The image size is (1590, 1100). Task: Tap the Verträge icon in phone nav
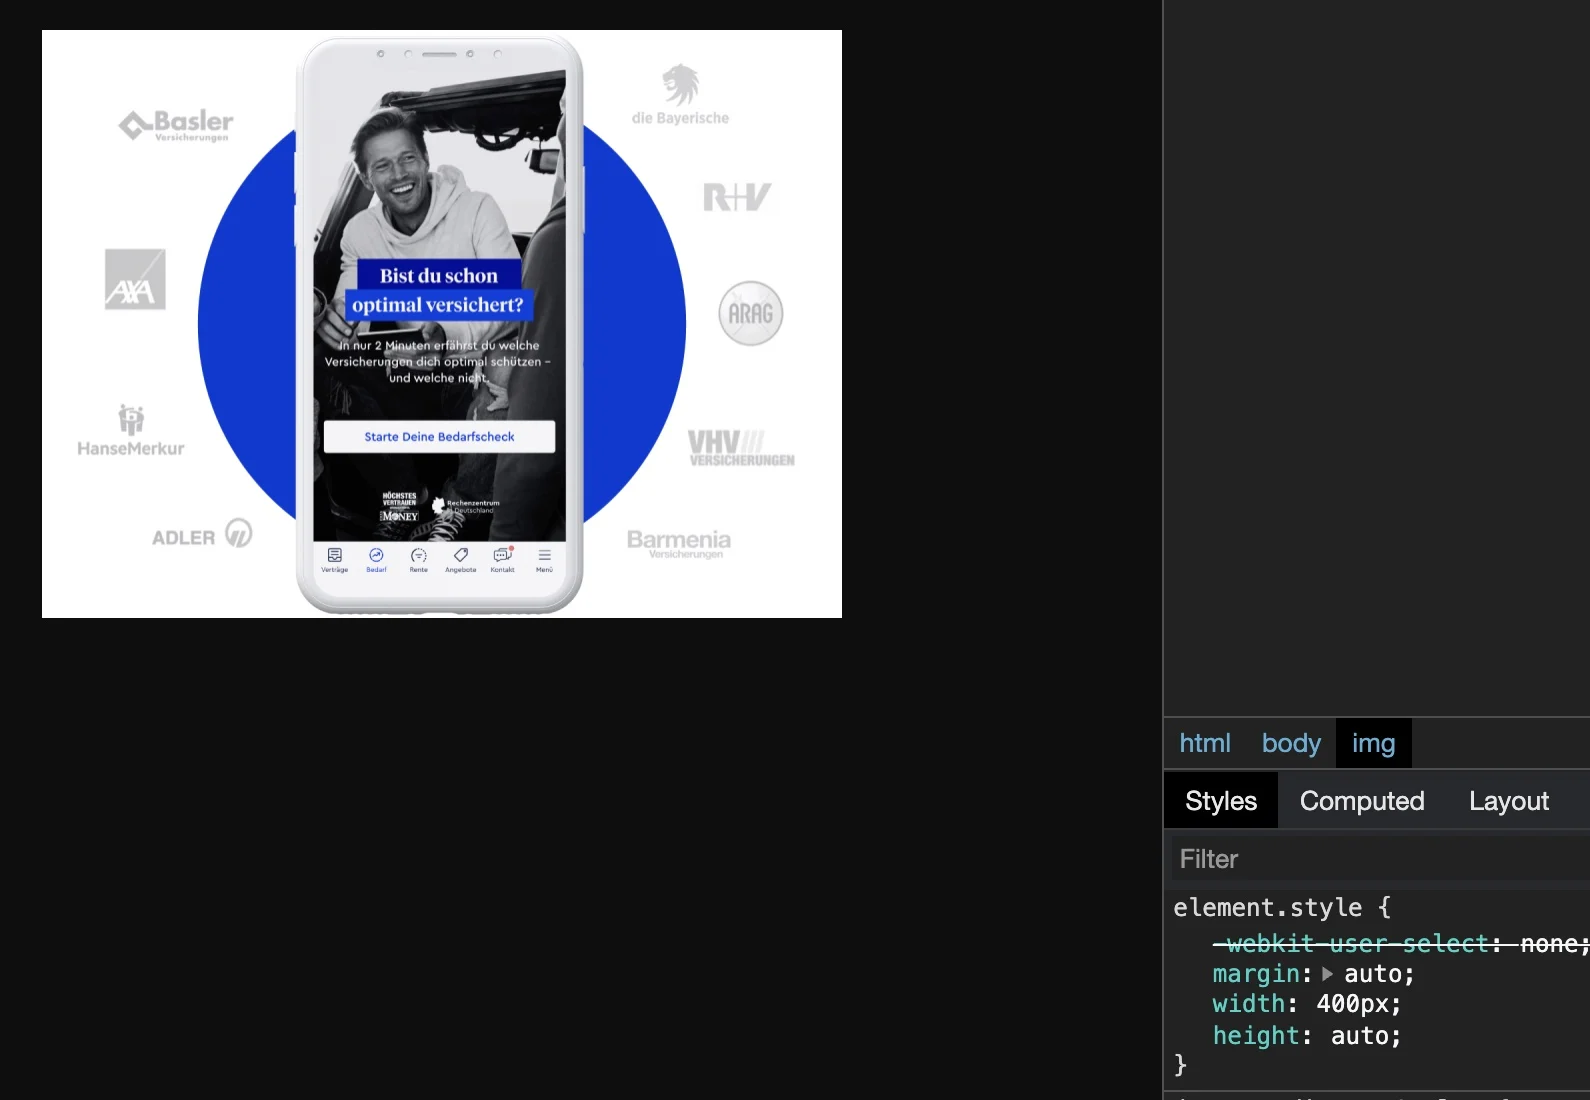[334, 559]
